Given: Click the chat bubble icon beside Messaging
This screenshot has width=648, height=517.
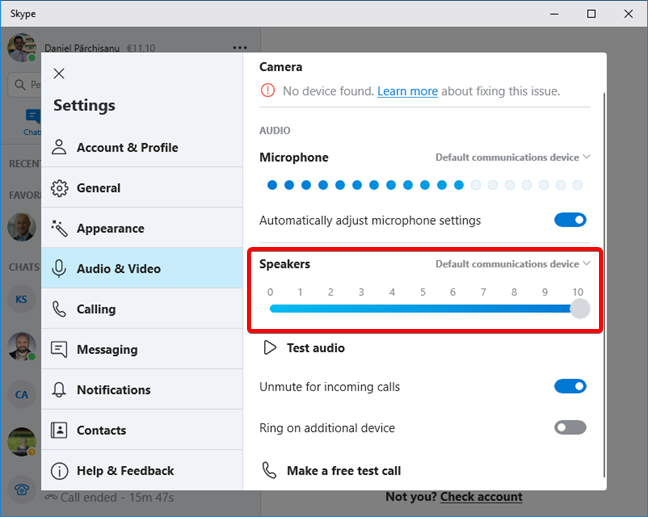Looking at the screenshot, I should tap(59, 350).
